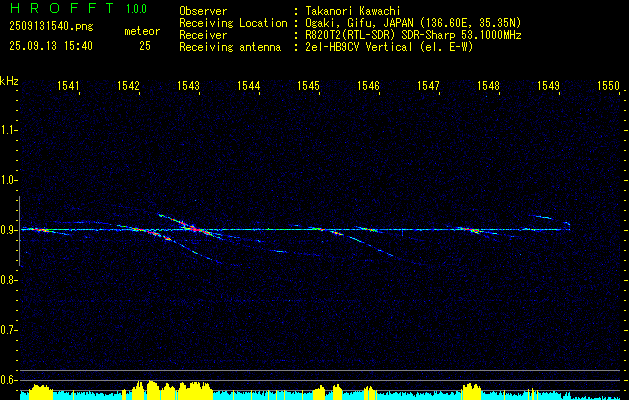This screenshot has width=629, height=400.
Task: Click the 1547 time axis label
Action: pos(428,85)
